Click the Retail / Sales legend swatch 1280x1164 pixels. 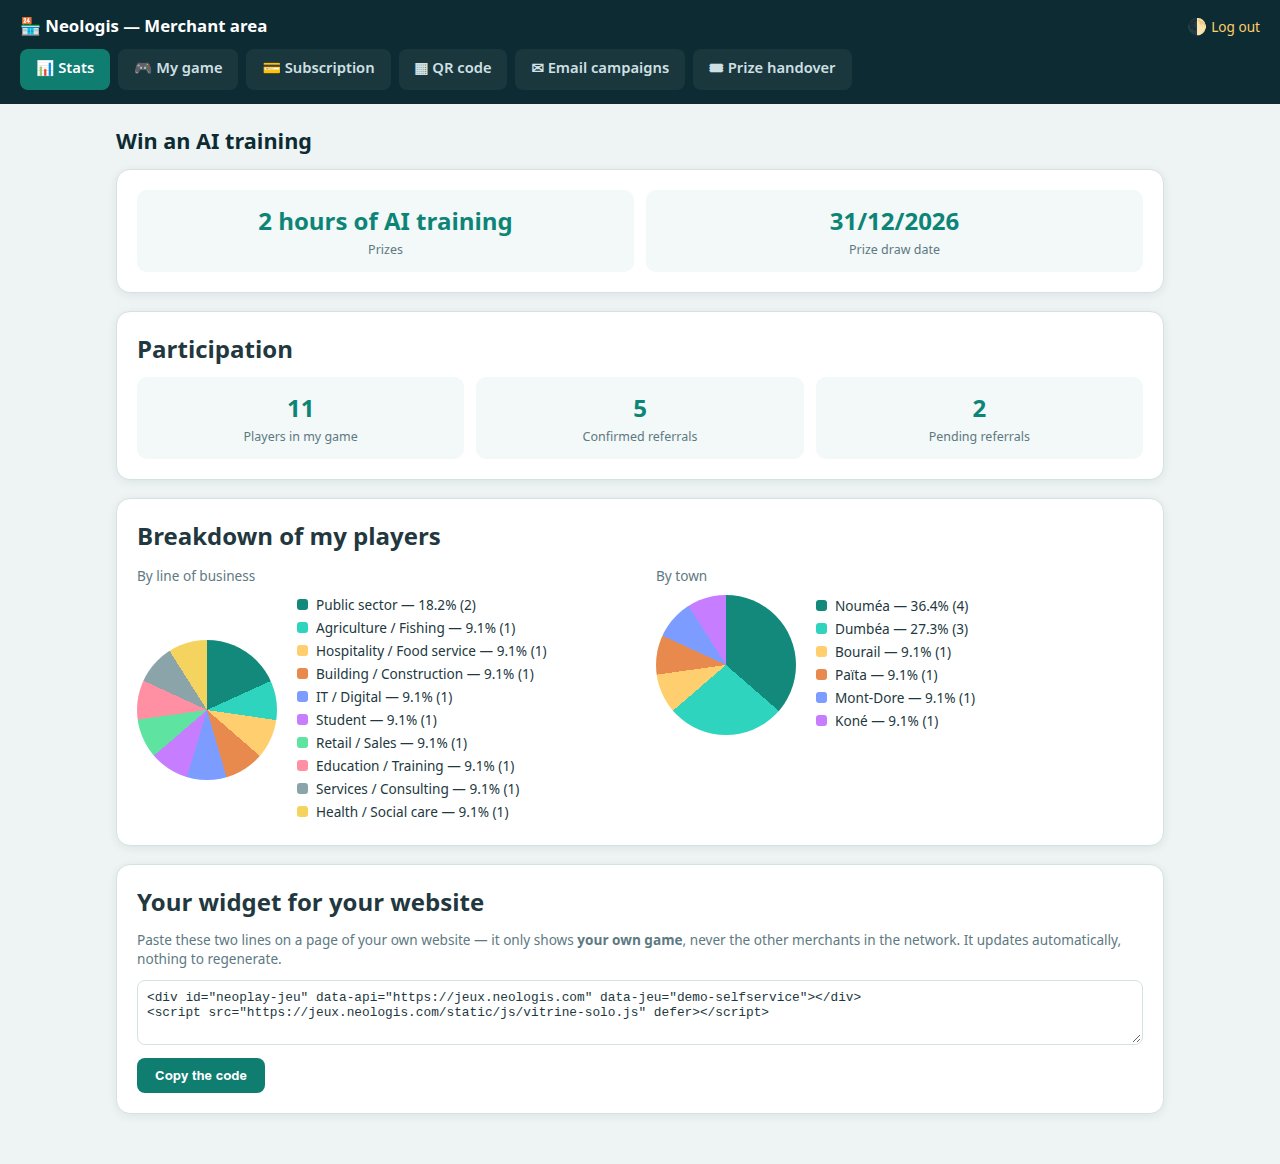pyautogui.click(x=302, y=743)
